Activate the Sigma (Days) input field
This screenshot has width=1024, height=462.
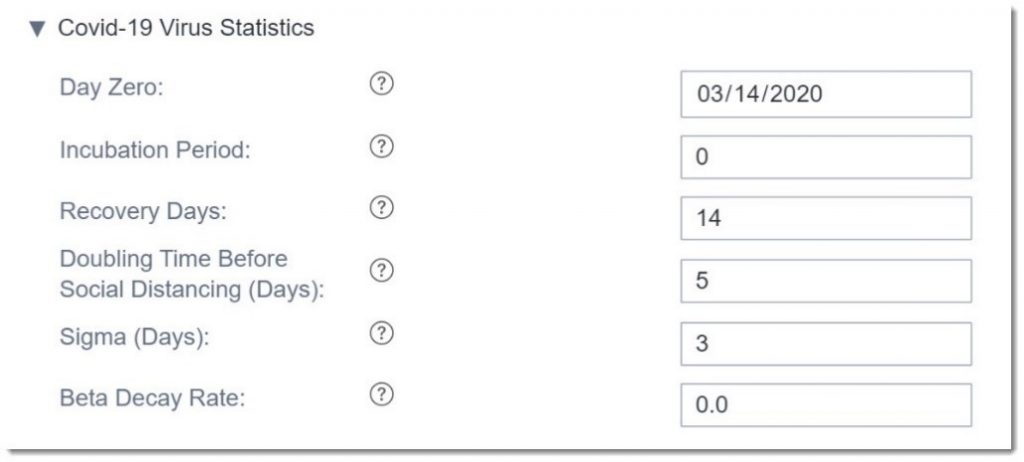826,344
